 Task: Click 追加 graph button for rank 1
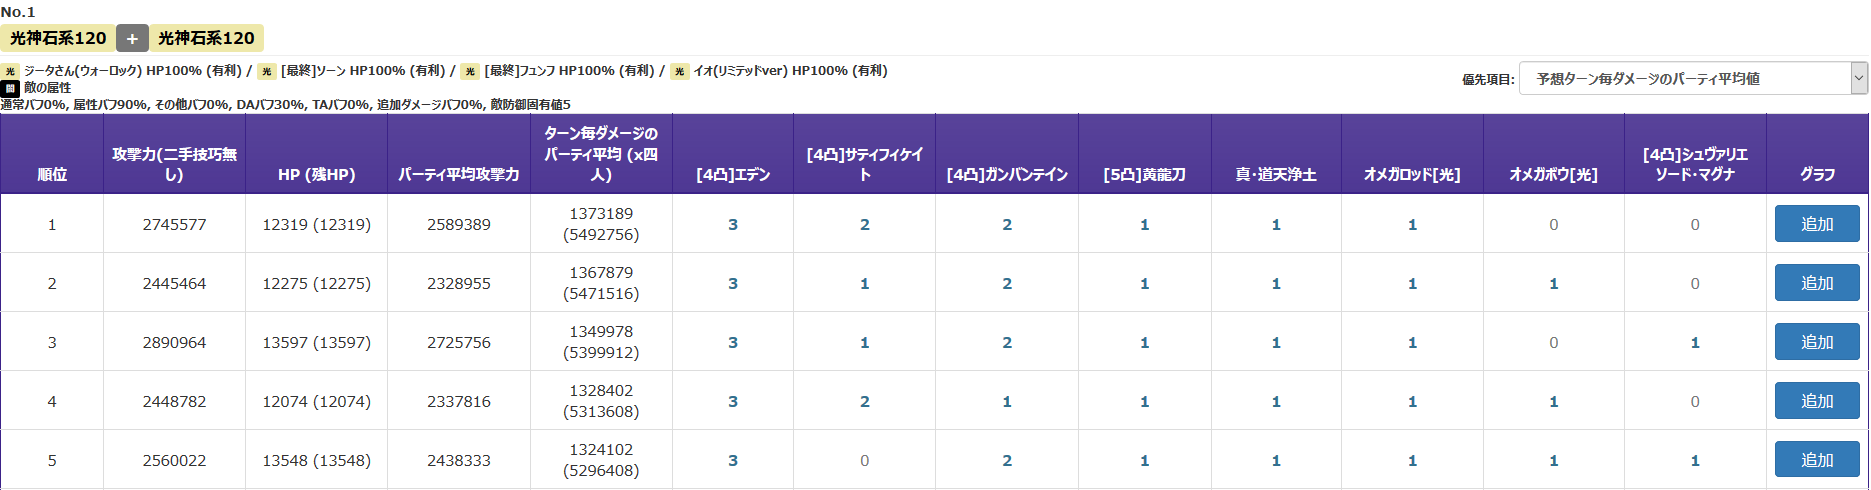[1817, 224]
